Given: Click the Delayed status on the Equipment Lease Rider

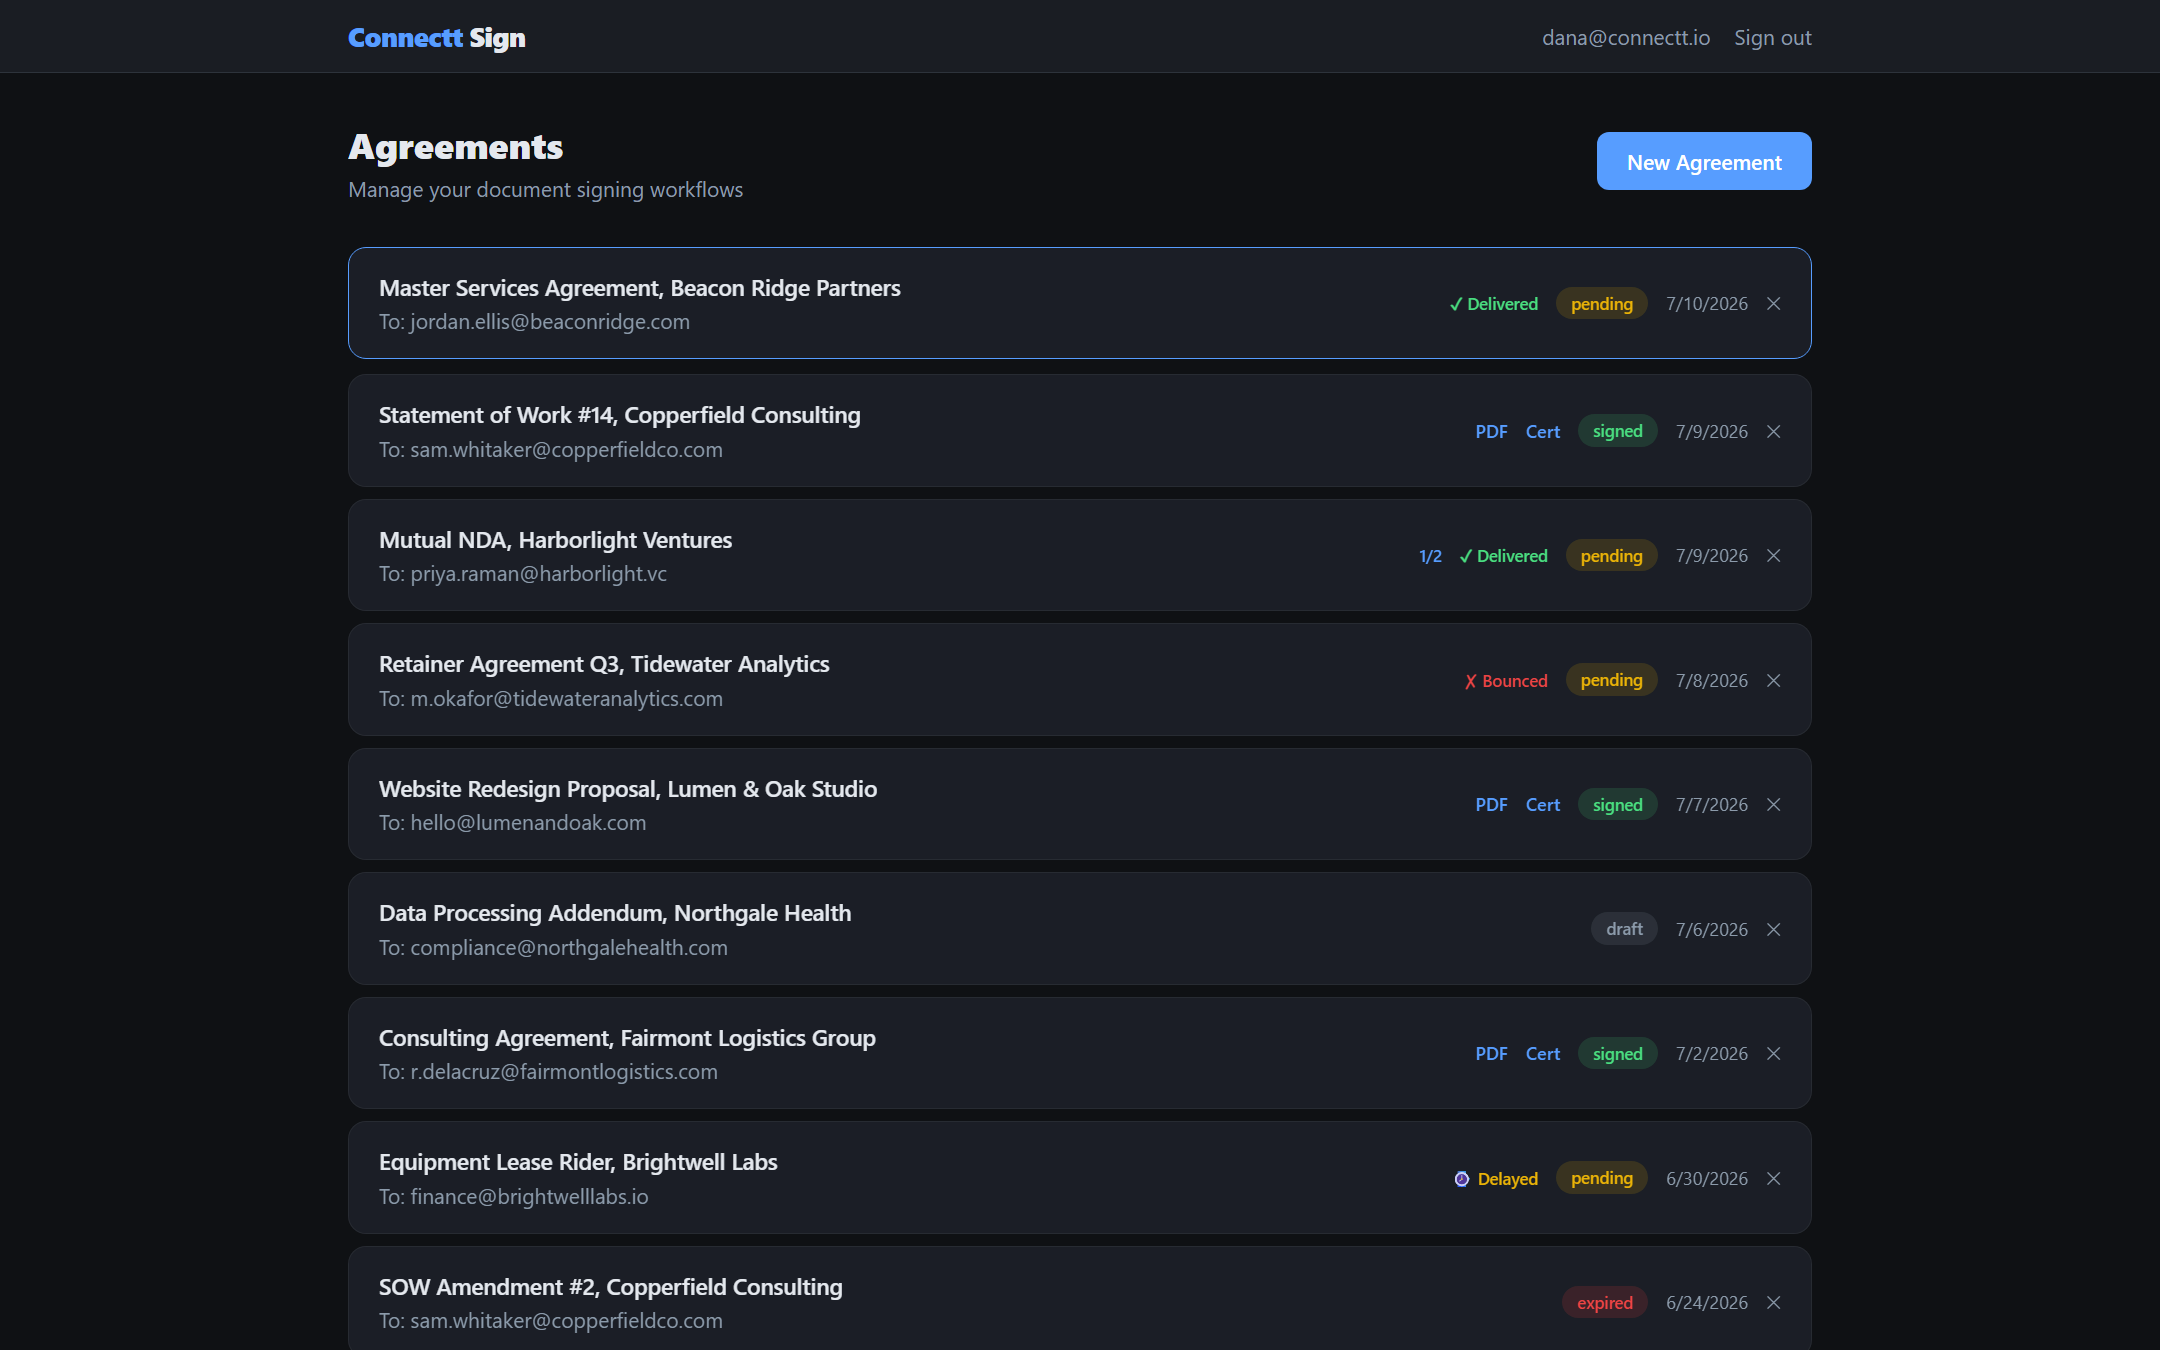Looking at the screenshot, I should click(1496, 1178).
